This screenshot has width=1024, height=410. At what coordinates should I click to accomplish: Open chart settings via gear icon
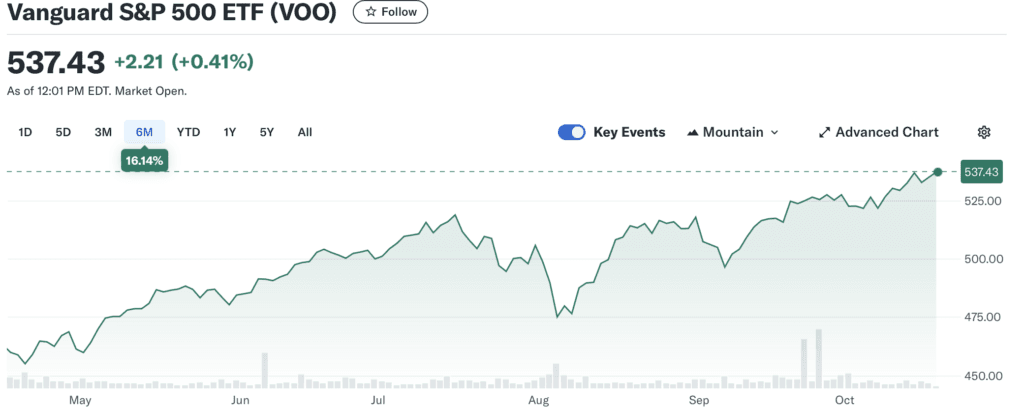point(984,132)
